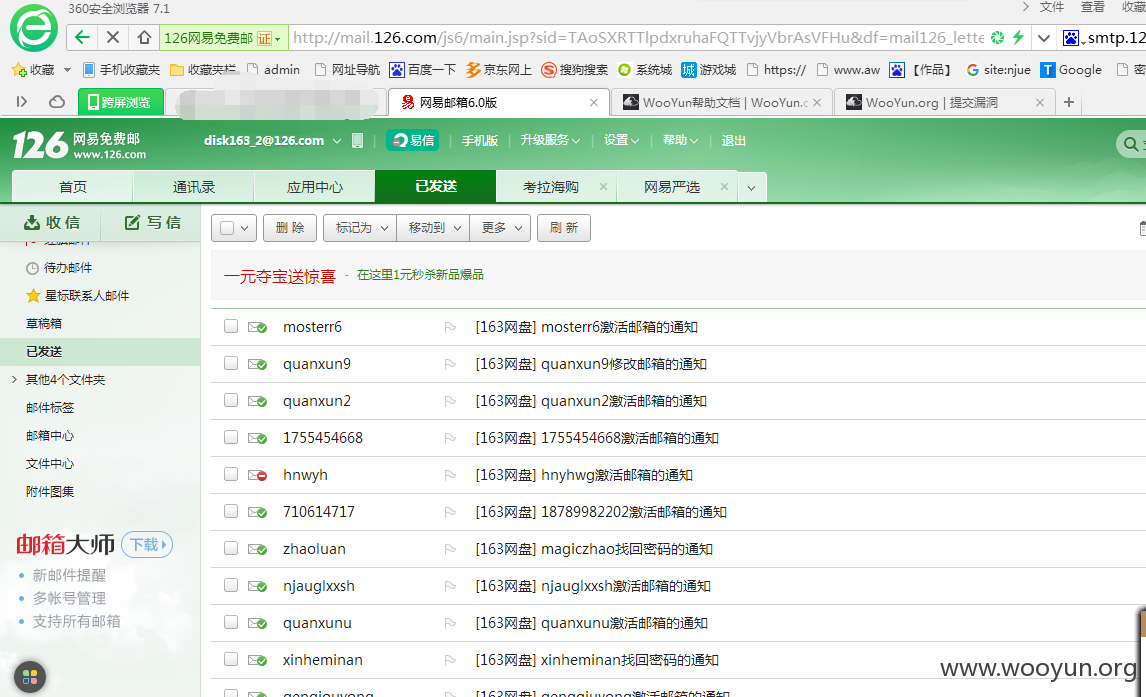1146x697 pixels.
Task: Click the browser address bar URL
Action: coord(637,37)
